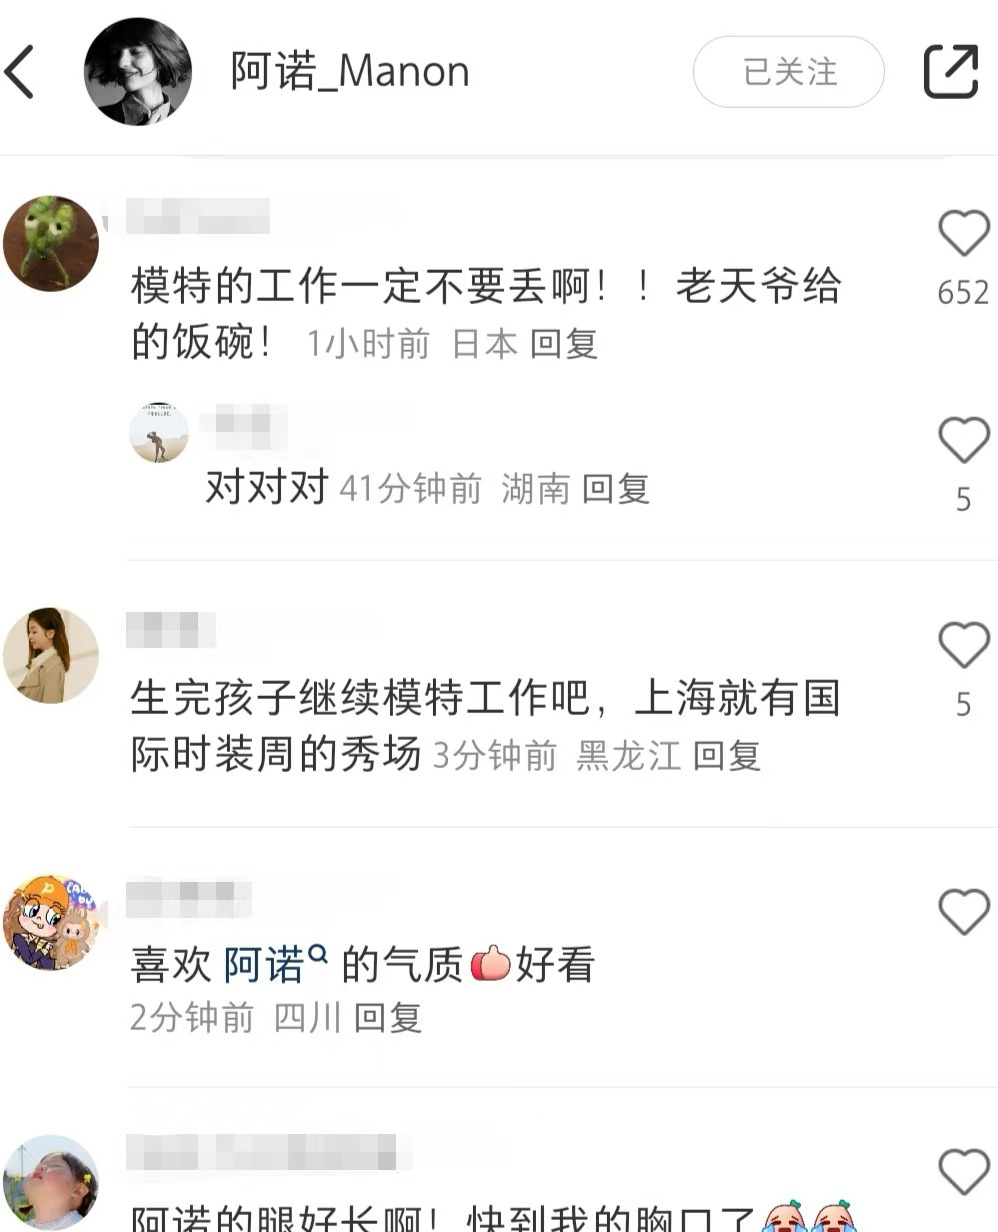Like the comment with 652 likes

click(963, 234)
